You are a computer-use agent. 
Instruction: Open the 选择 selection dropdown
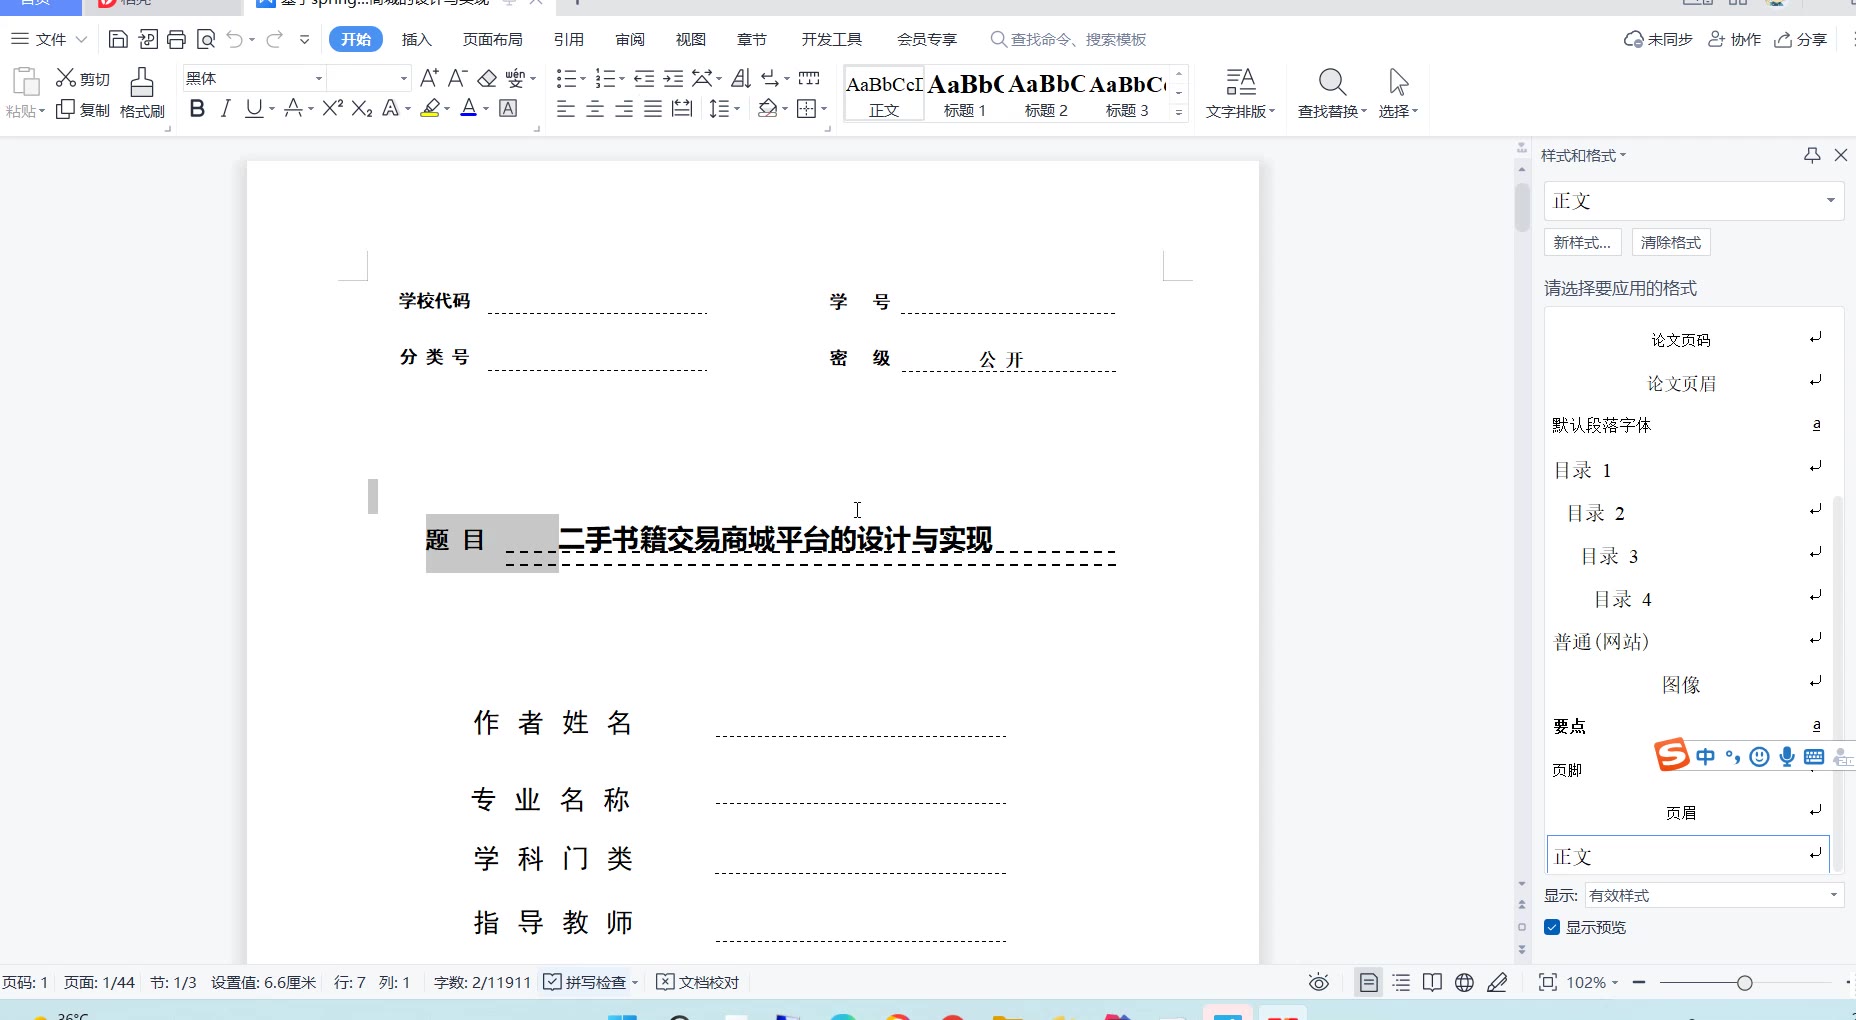1398,93
